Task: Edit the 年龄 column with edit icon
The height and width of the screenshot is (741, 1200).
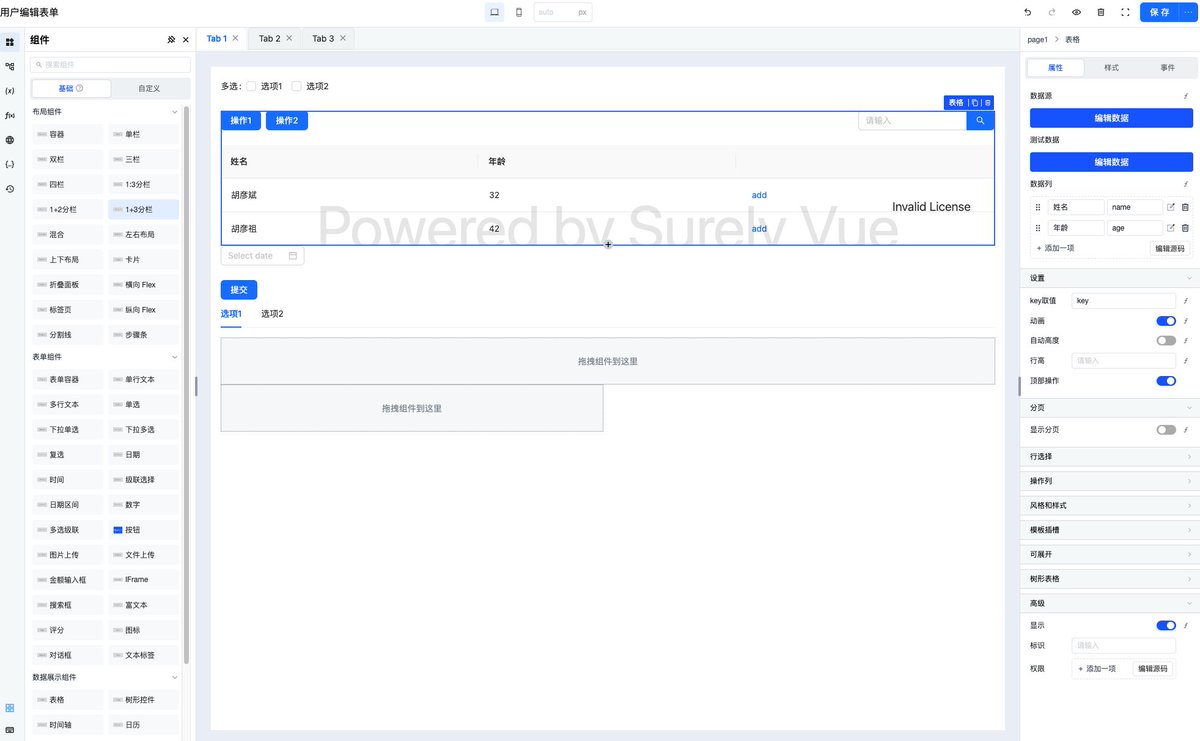Action: pos(1171,228)
